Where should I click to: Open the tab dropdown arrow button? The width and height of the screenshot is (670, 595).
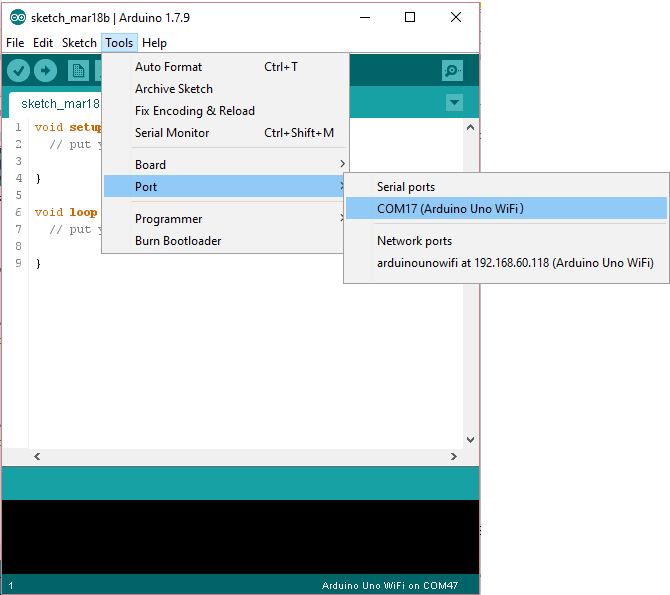454,103
